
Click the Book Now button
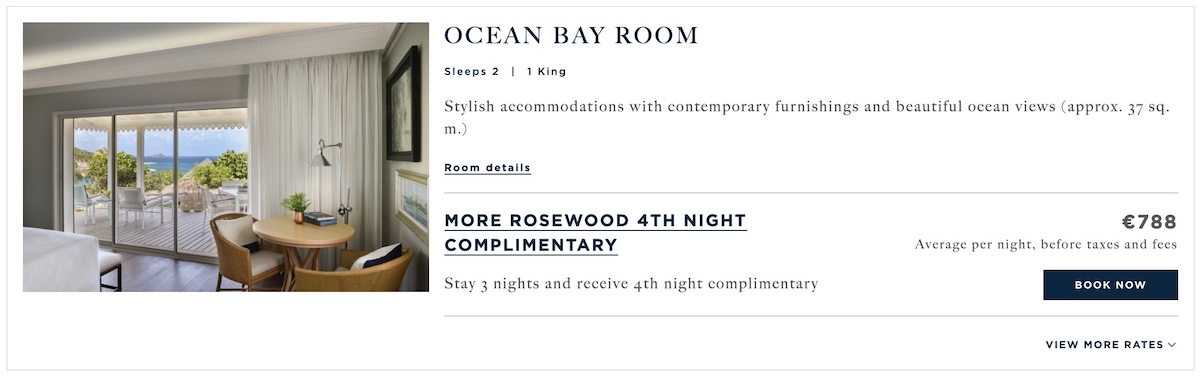(1110, 285)
